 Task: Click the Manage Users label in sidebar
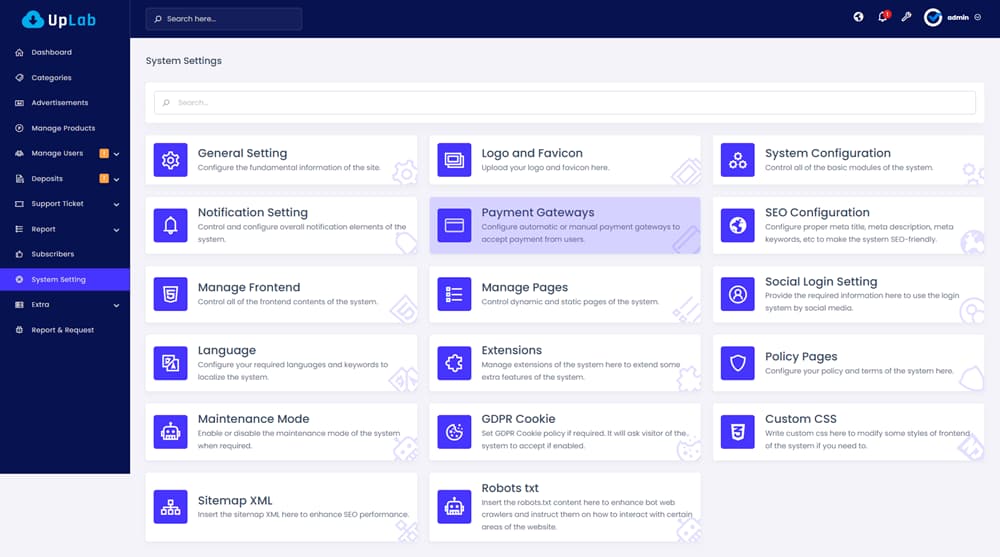[57, 153]
